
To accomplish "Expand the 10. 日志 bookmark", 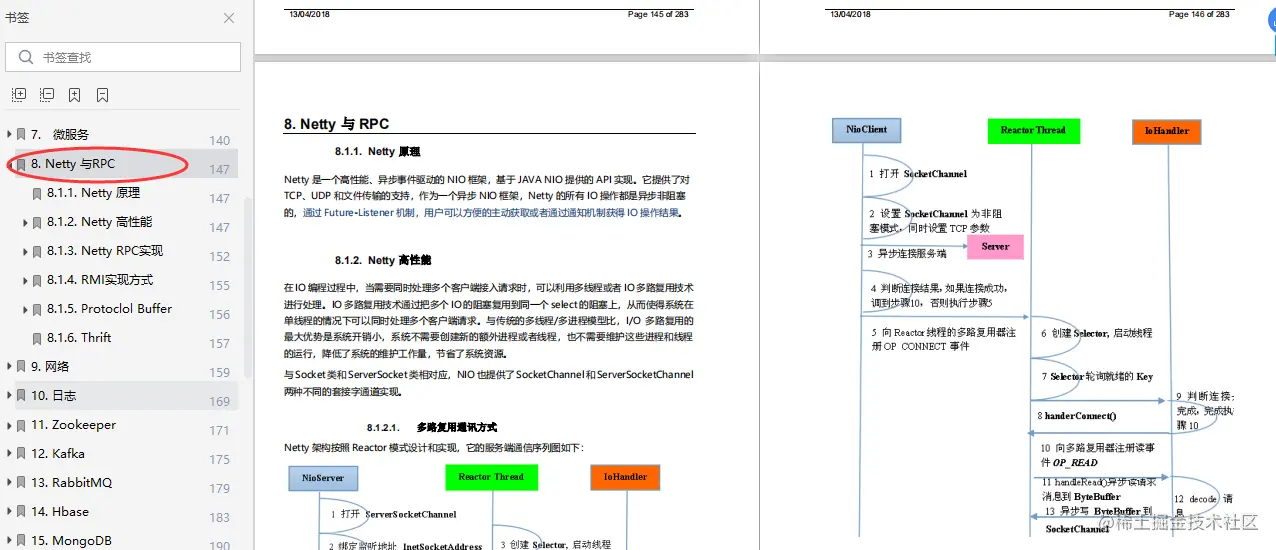I will pos(9,396).
